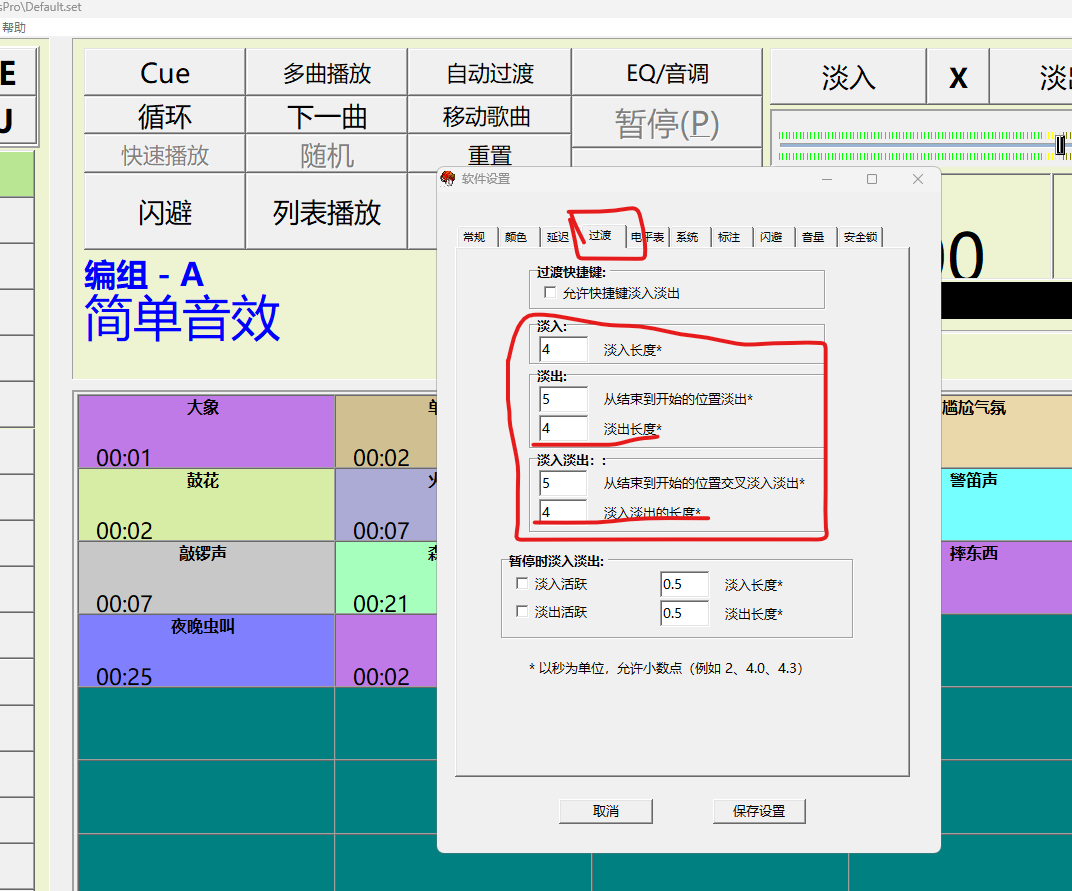The height and width of the screenshot is (891, 1072).
Task: Toggle the 淡出活跃 checkbox
Action: (522, 611)
